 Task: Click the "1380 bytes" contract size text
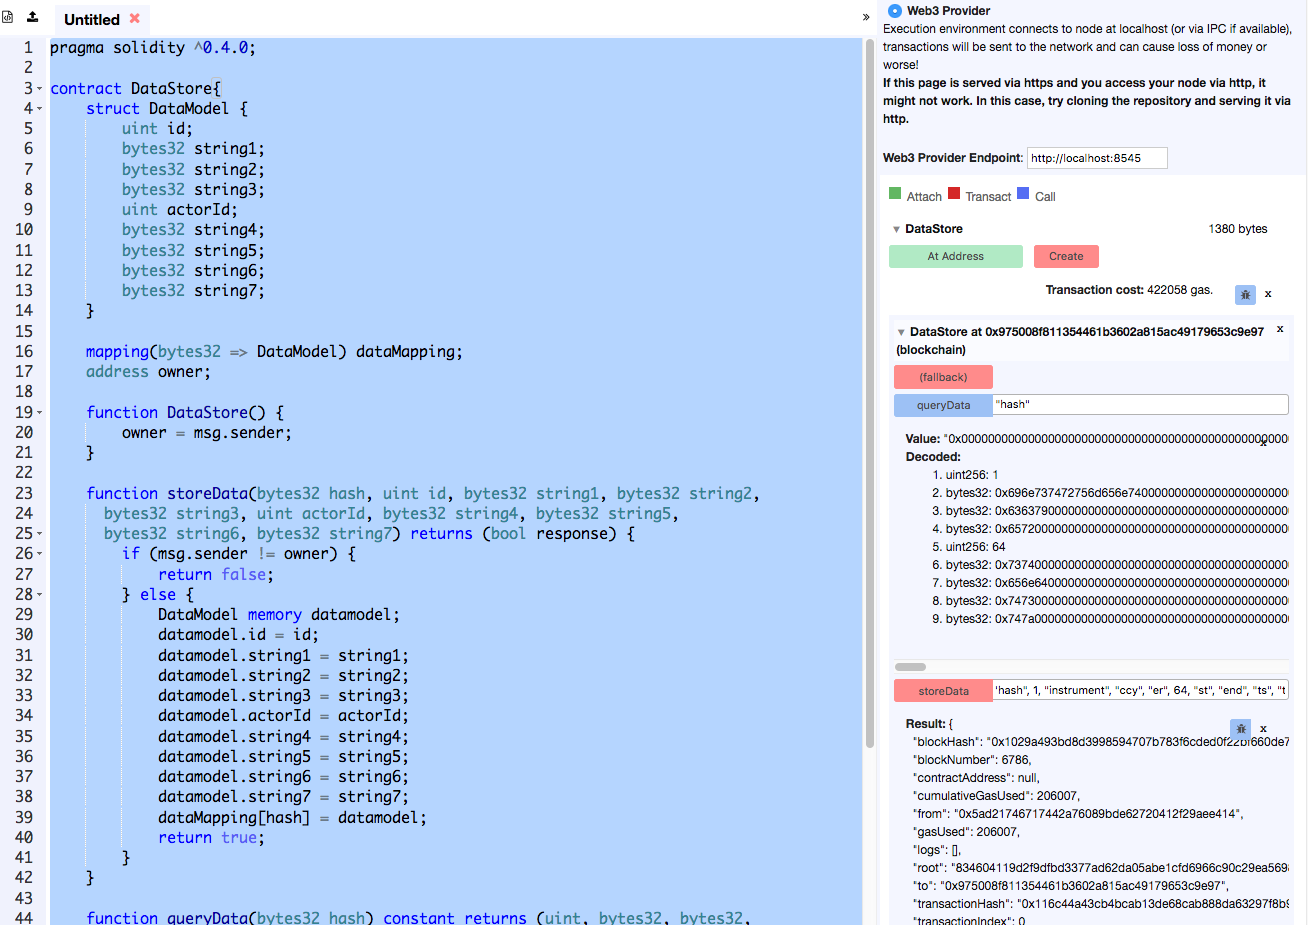coord(1237,229)
